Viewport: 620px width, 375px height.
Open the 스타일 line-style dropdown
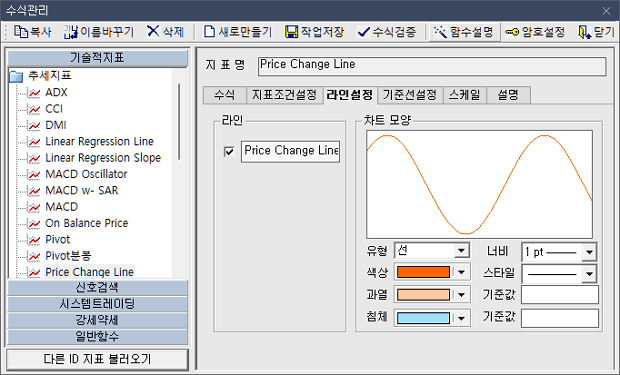tap(589, 273)
